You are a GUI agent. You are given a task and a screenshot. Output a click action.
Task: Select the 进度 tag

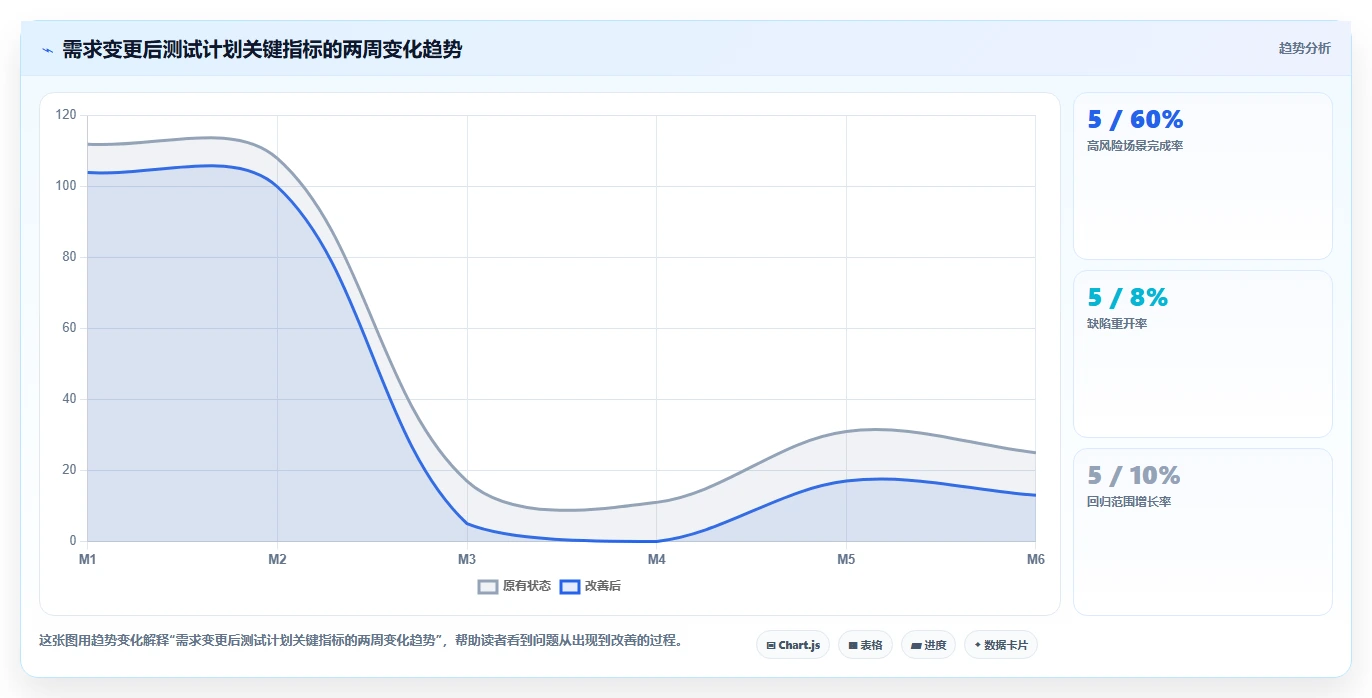click(929, 645)
